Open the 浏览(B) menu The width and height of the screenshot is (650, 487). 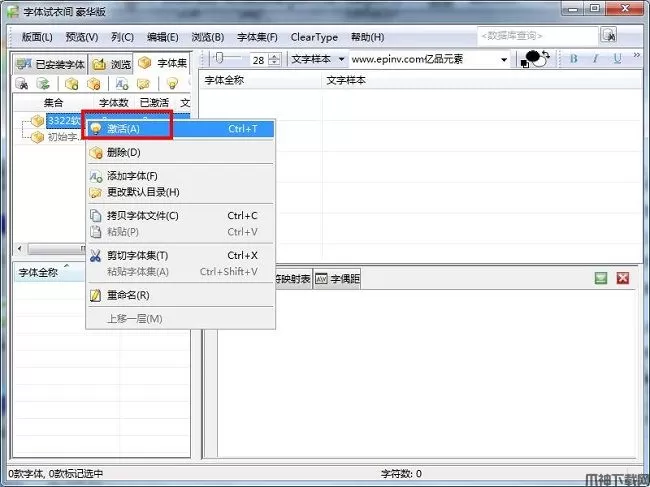[x=208, y=37]
